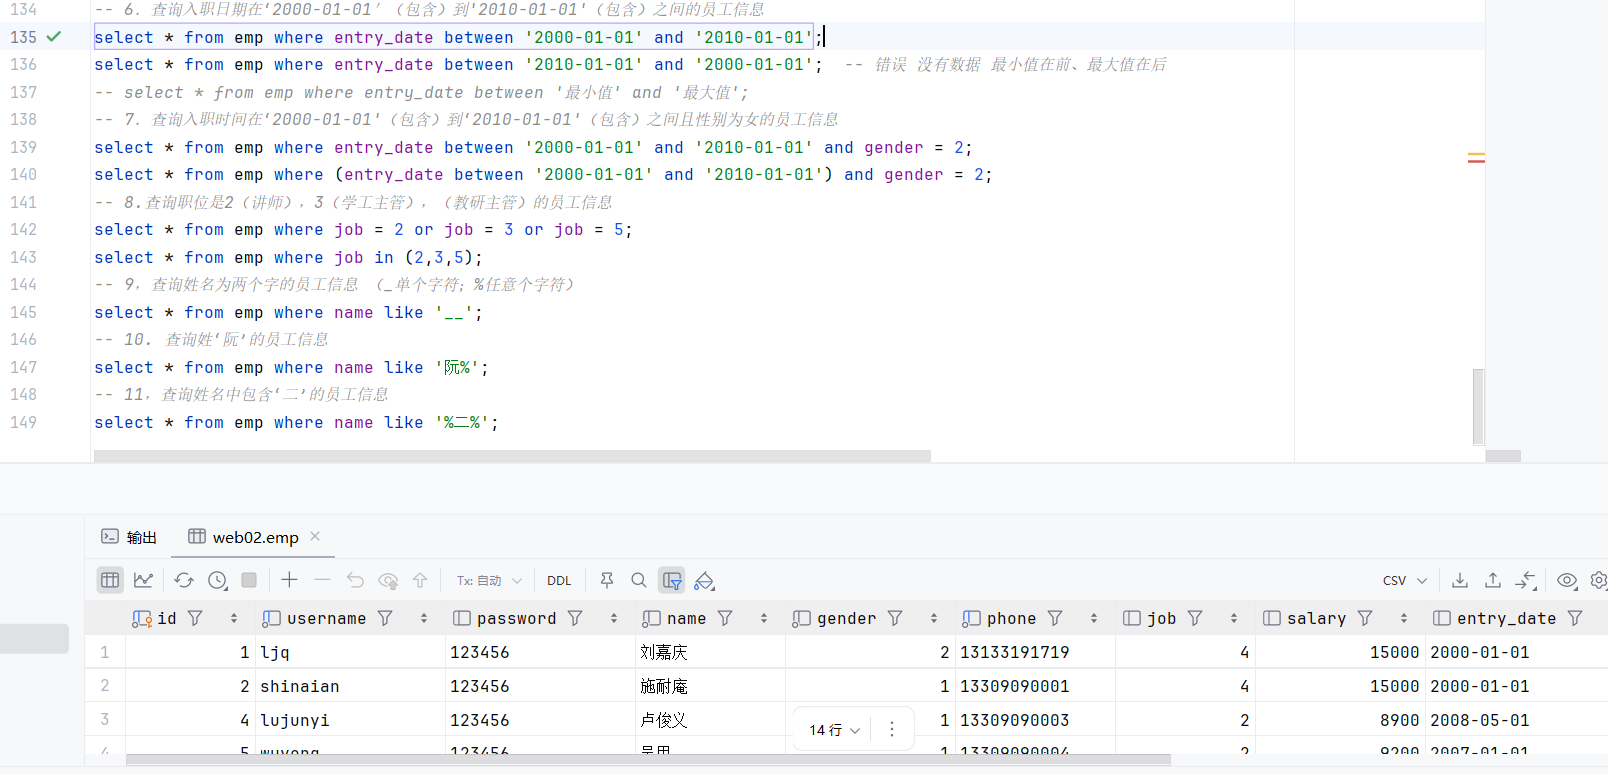This screenshot has height=774, width=1608.
Task: Filter the entry_date column
Action: (1575, 618)
